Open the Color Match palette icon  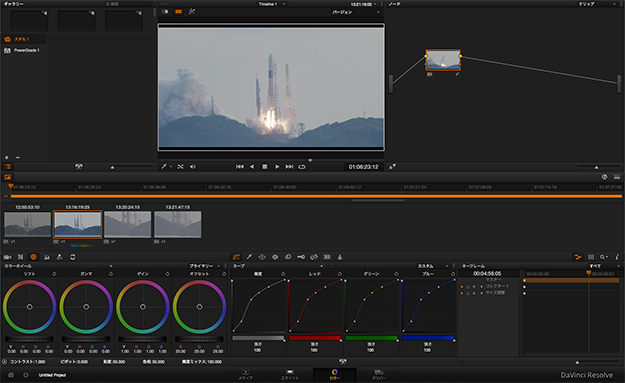(x=20, y=257)
